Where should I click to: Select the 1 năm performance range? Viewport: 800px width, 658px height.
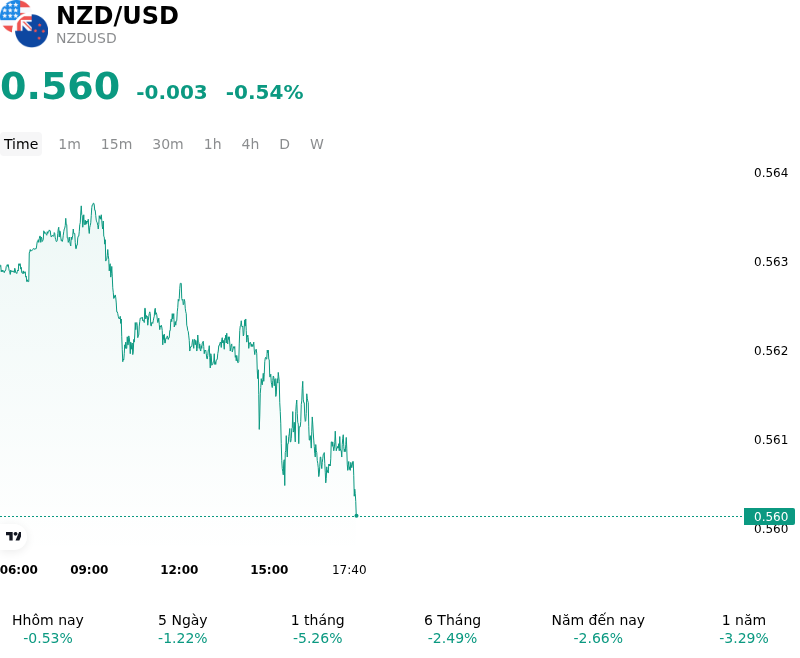(x=744, y=629)
